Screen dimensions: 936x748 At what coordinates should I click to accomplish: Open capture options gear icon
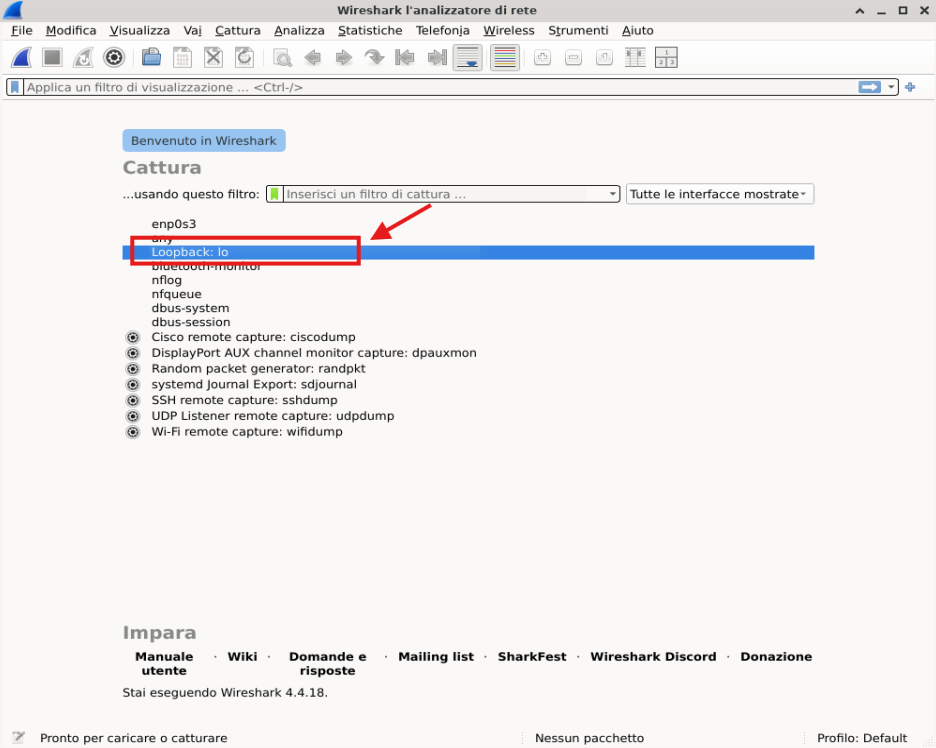click(114, 58)
